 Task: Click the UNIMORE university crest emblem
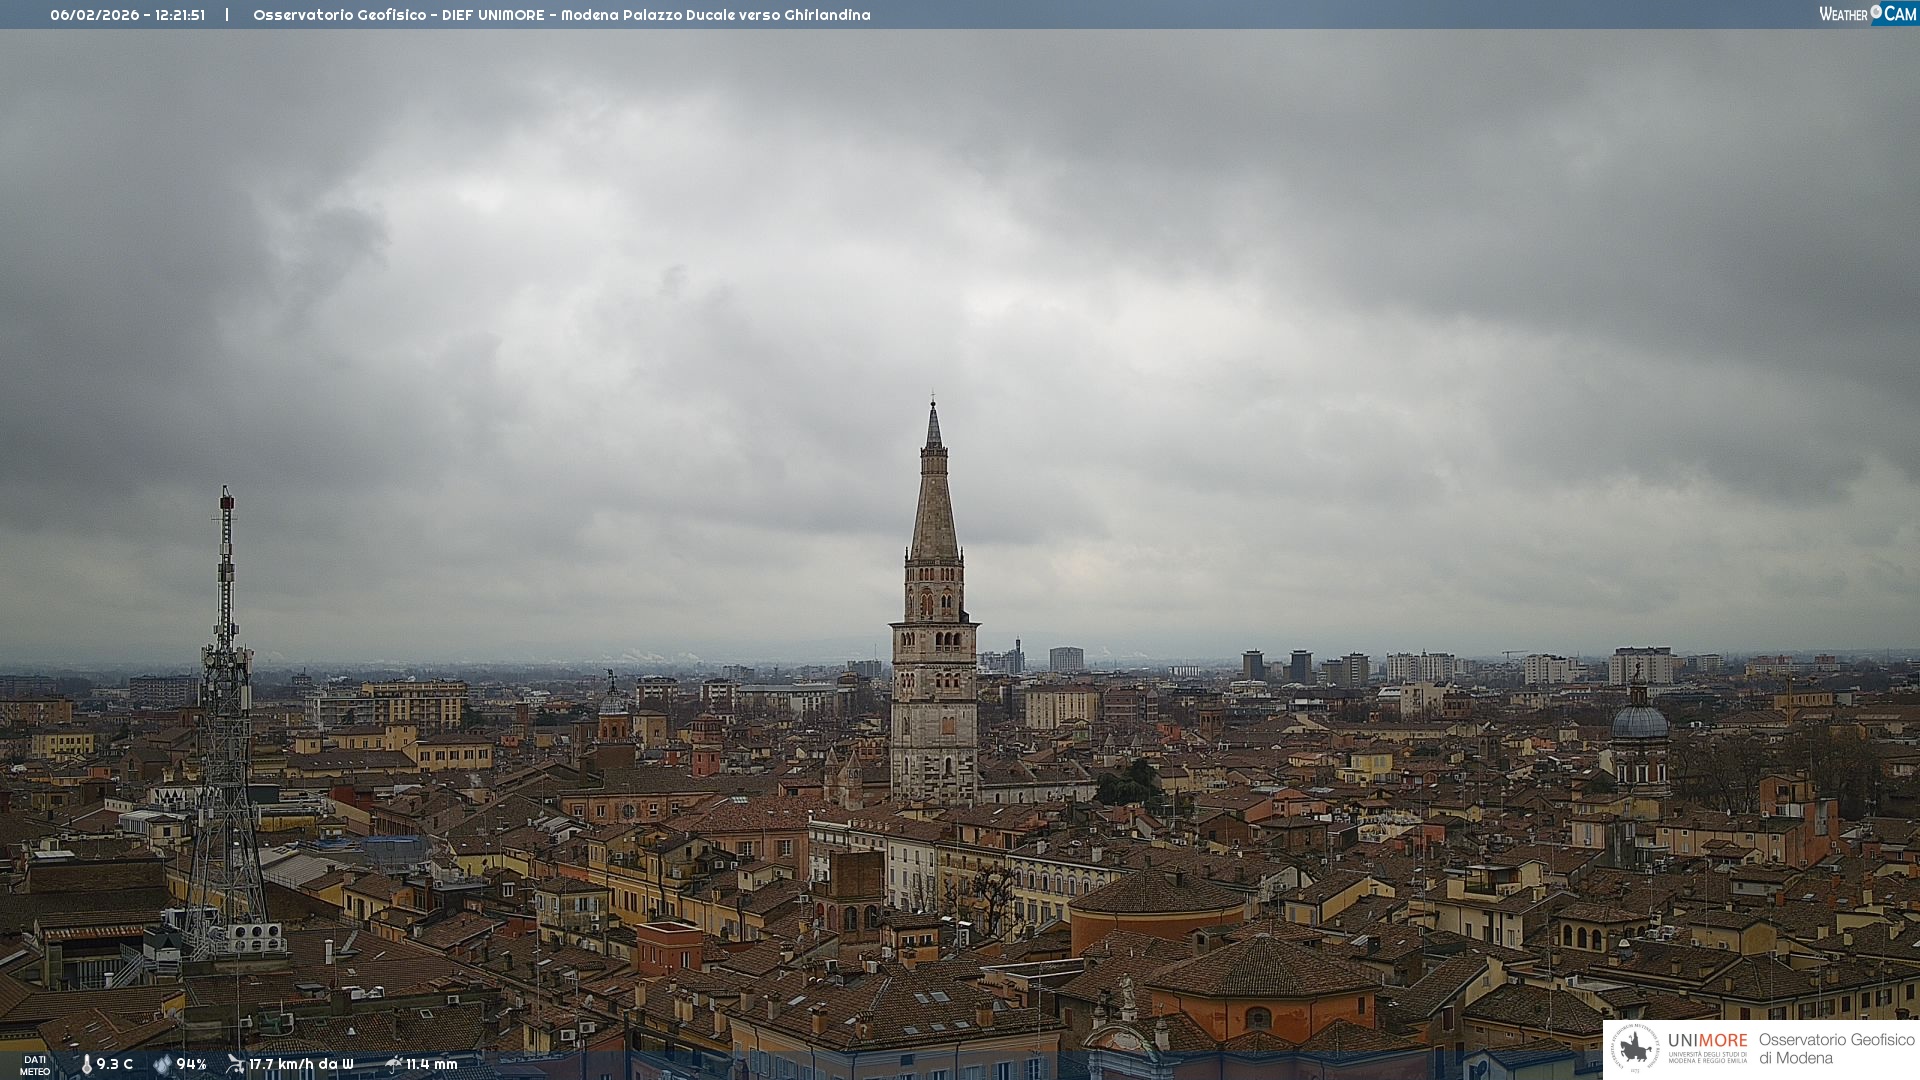click(x=1635, y=1049)
